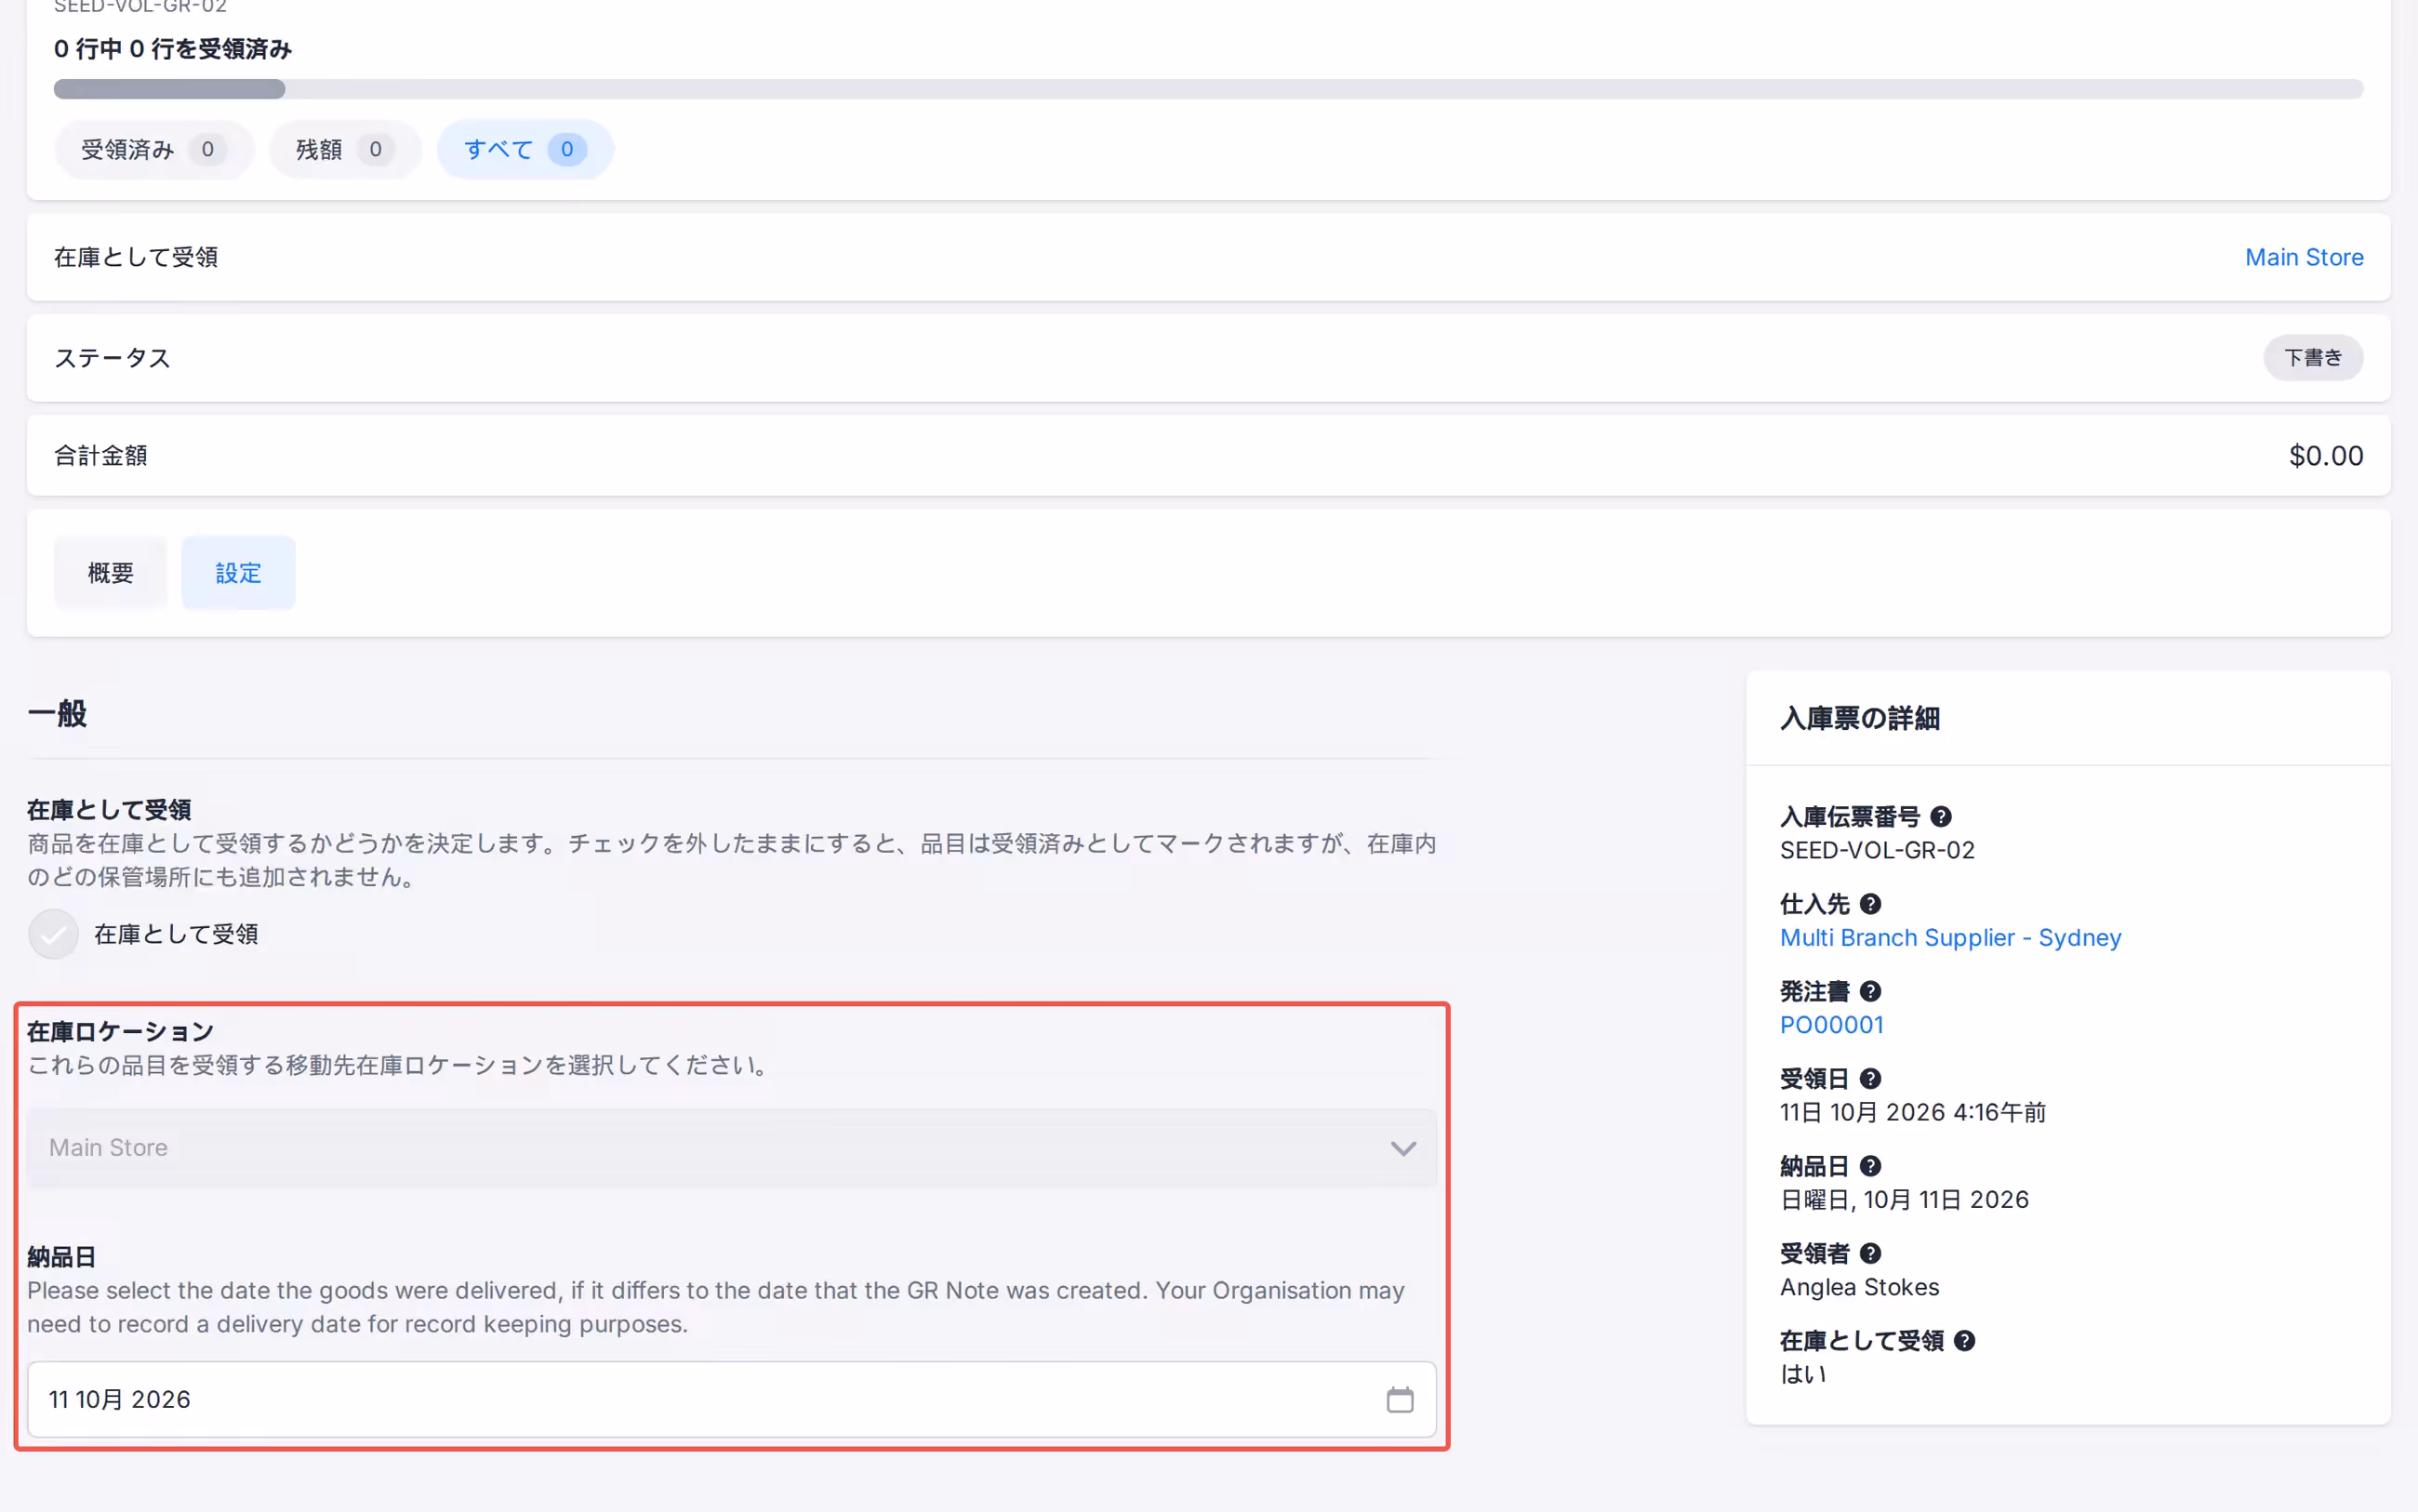Click help icon beside 在庫として受領 in details panel
2418x1512 pixels.
tap(1964, 1341)
